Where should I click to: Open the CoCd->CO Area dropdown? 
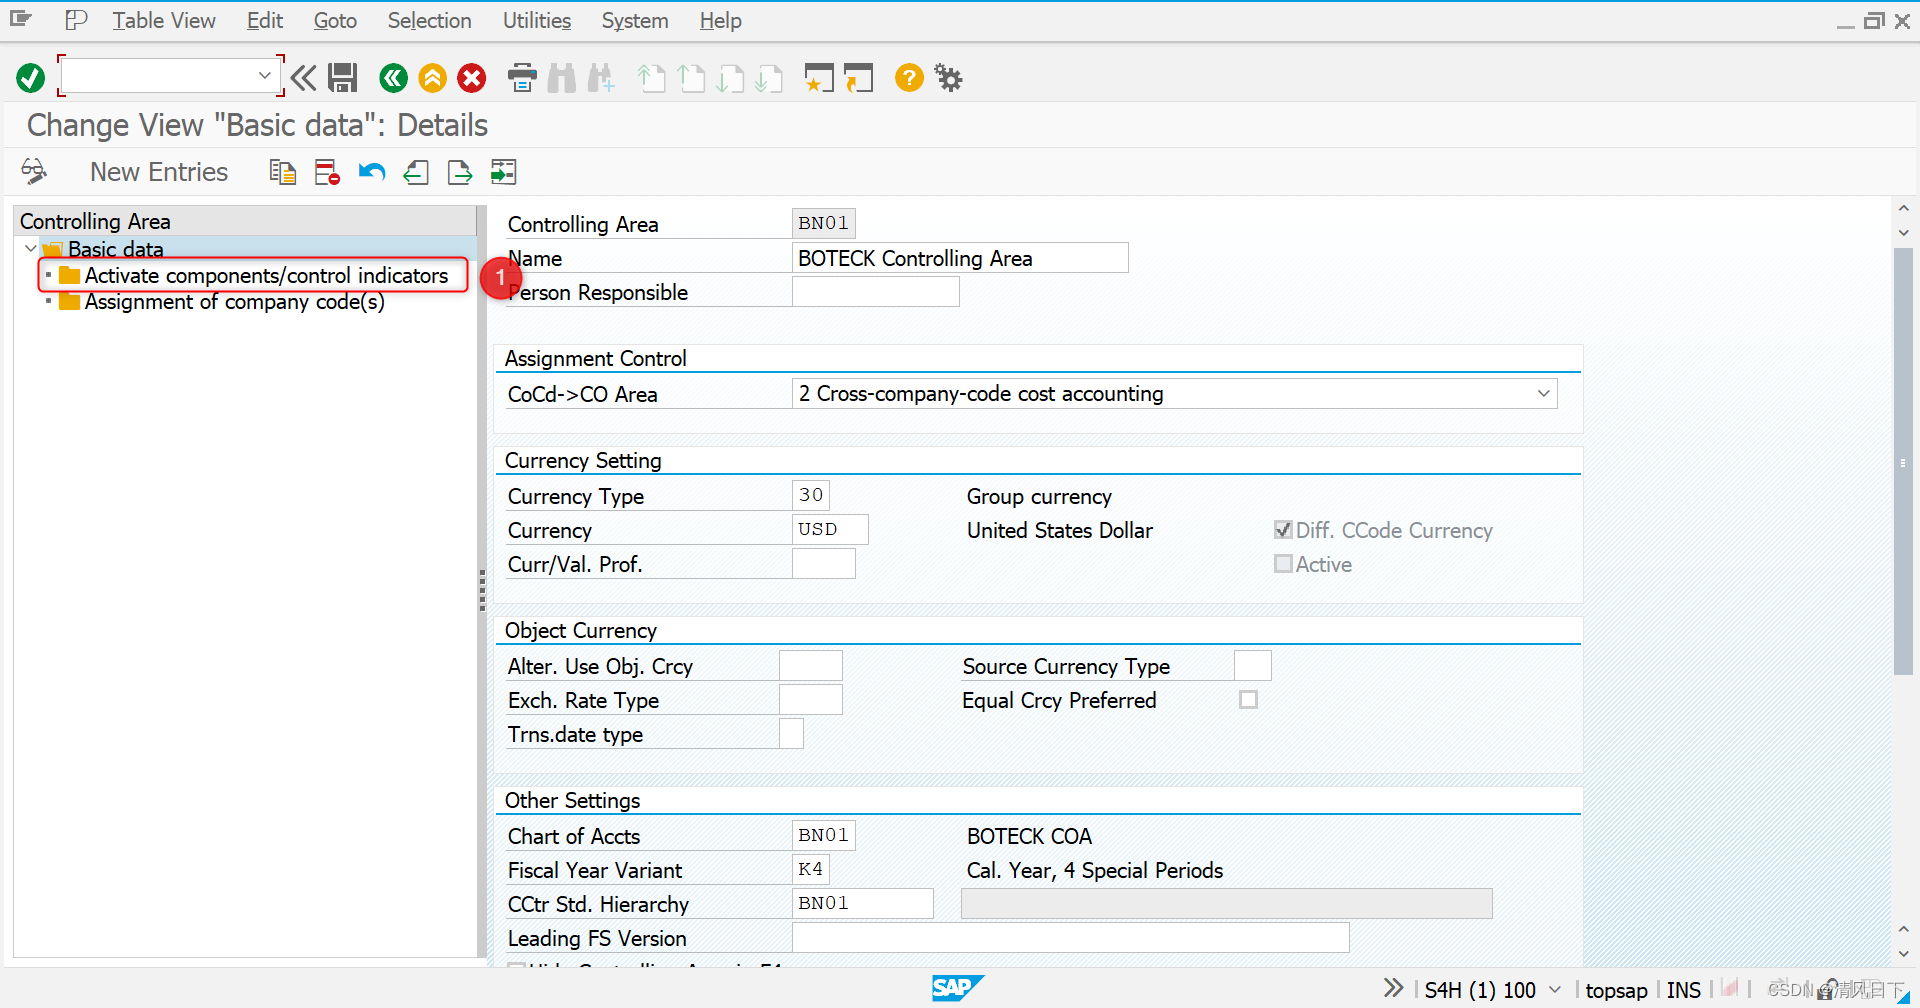[x=1544, y=394]
